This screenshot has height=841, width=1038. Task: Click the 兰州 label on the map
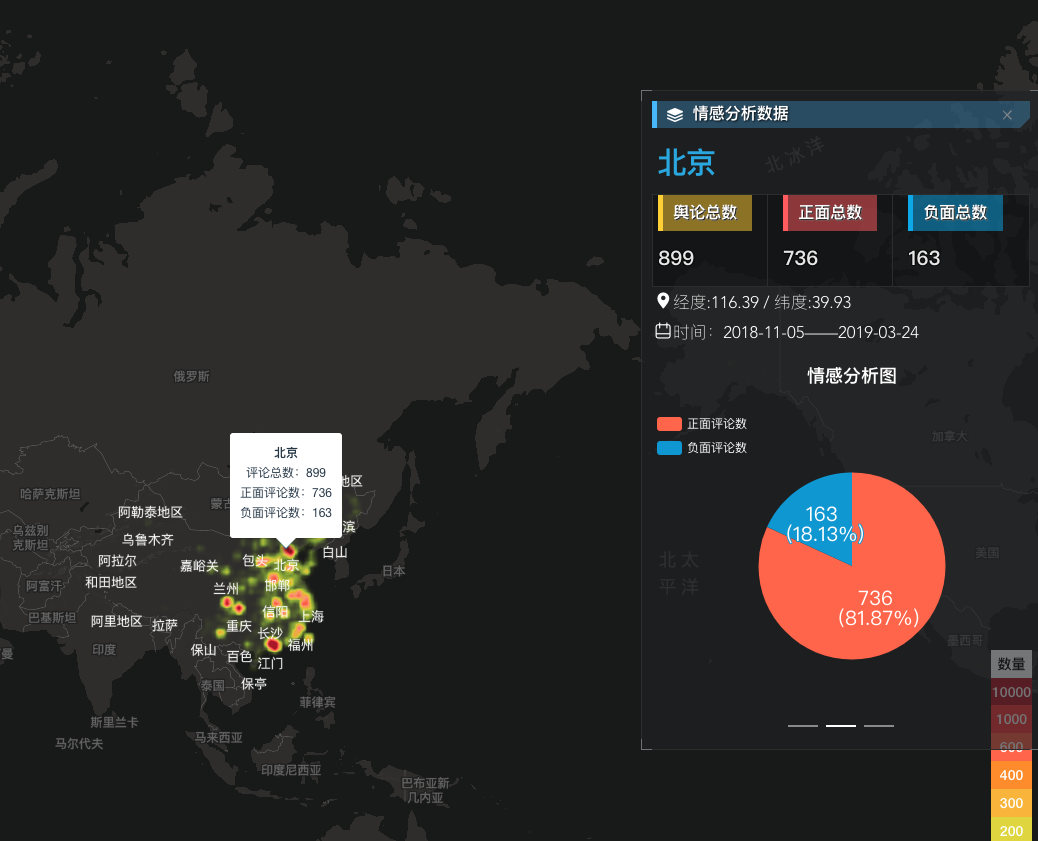pos(226,588)
